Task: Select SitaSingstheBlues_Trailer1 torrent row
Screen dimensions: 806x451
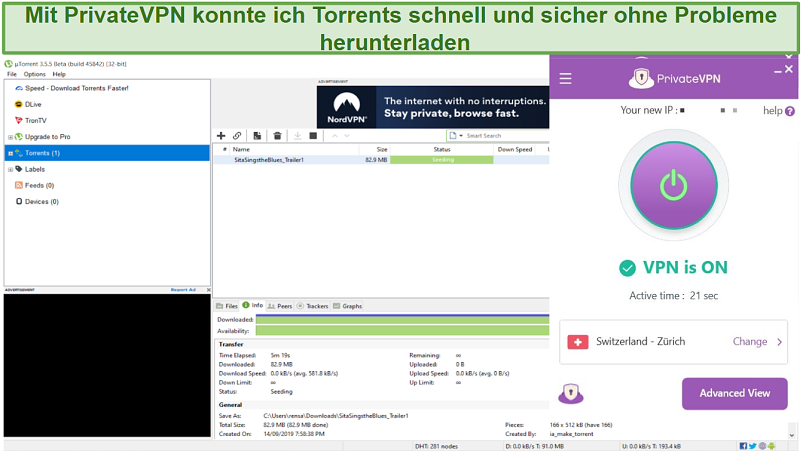Action: tap(381, 160)
